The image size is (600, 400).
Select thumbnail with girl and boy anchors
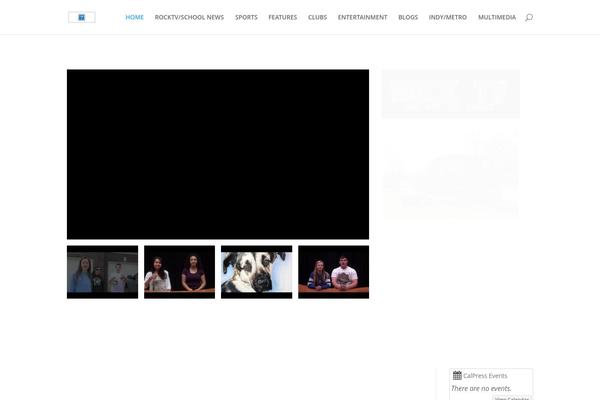334,272
